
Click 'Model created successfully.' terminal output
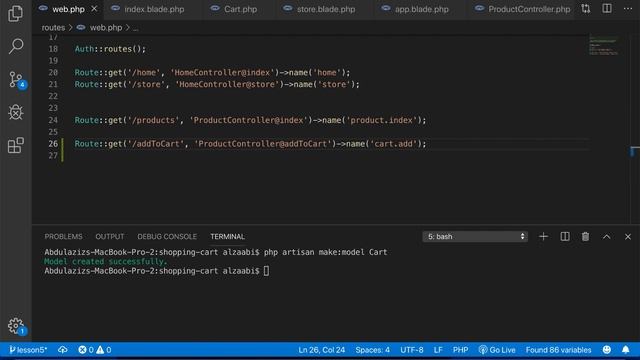[x=106, y=262]
